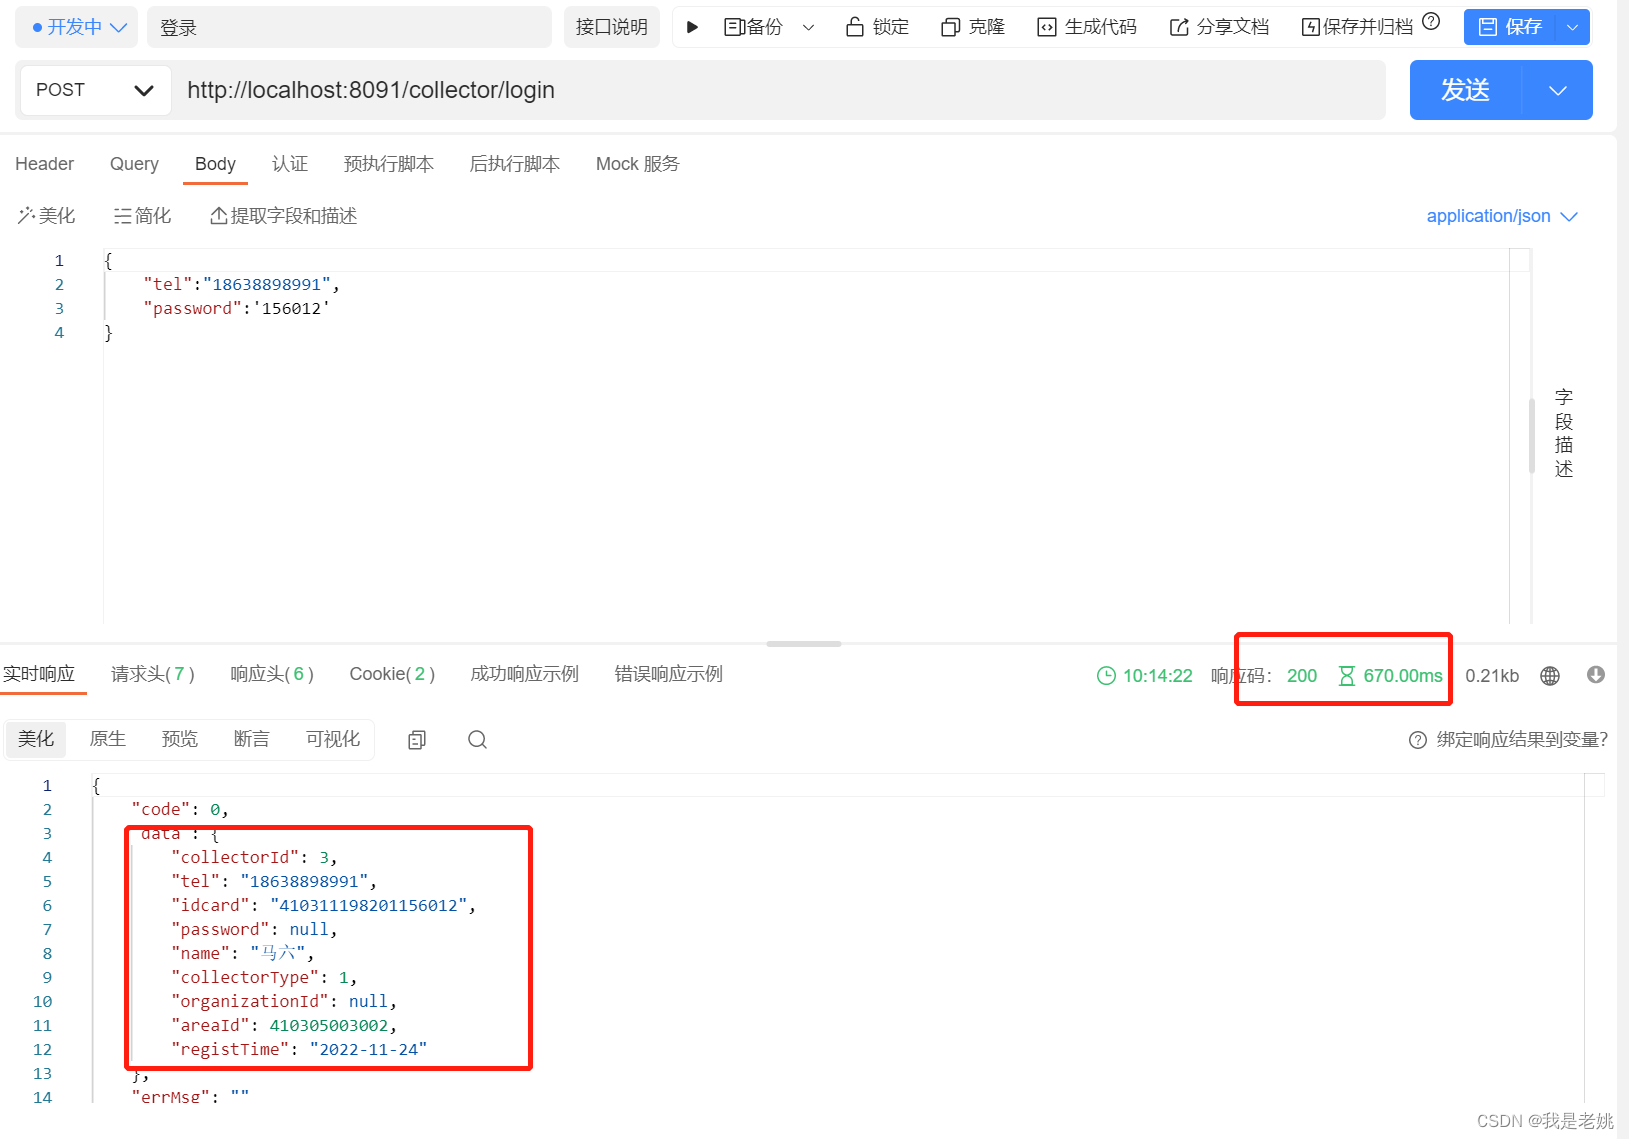
Task: Open the POST method dropdown
Action: click(x=94, y=90)
